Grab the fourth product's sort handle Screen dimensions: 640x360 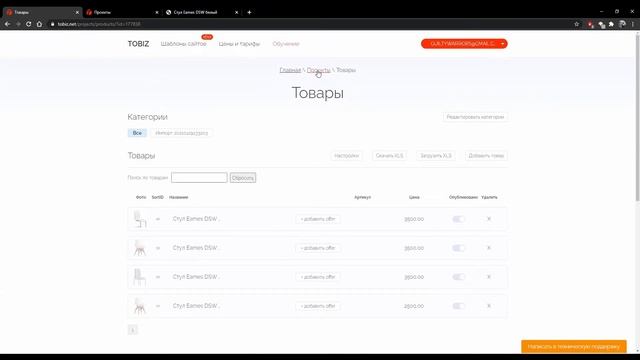[158, 306]
